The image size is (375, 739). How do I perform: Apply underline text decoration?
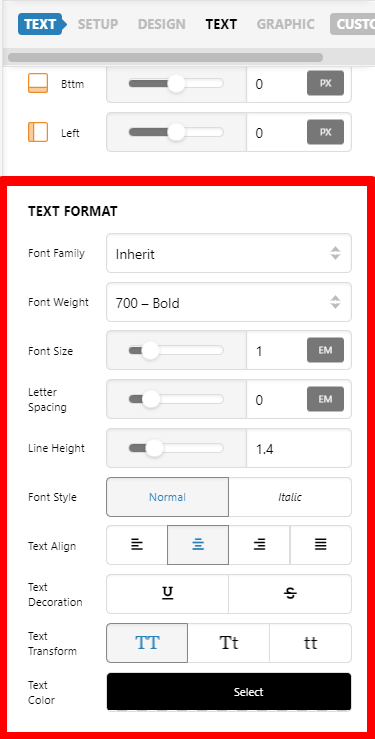[x=168, y=594]
